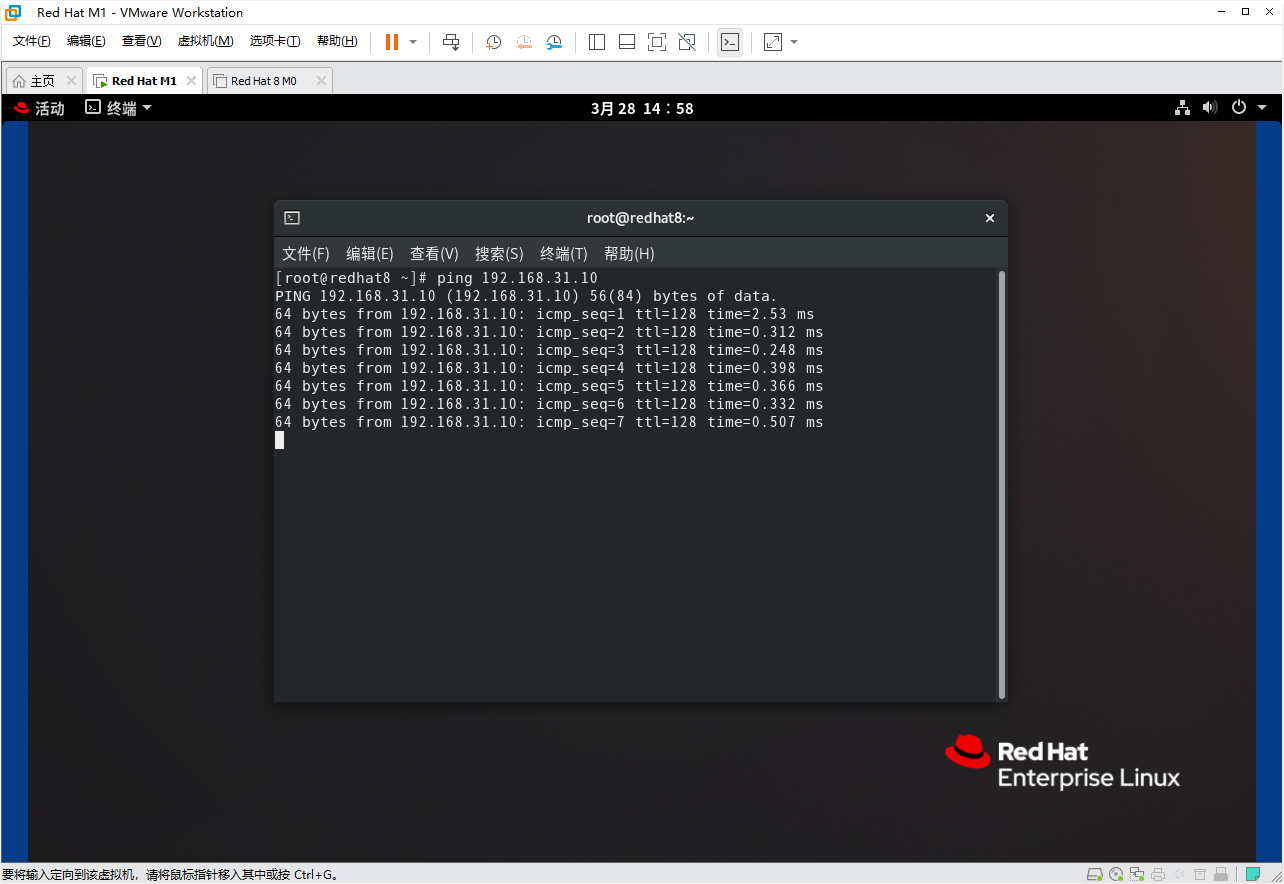Viewport: 1284px width, 884px height.
Task: Revert the virtual machine to its snapshot
Action: coord(524,42)
